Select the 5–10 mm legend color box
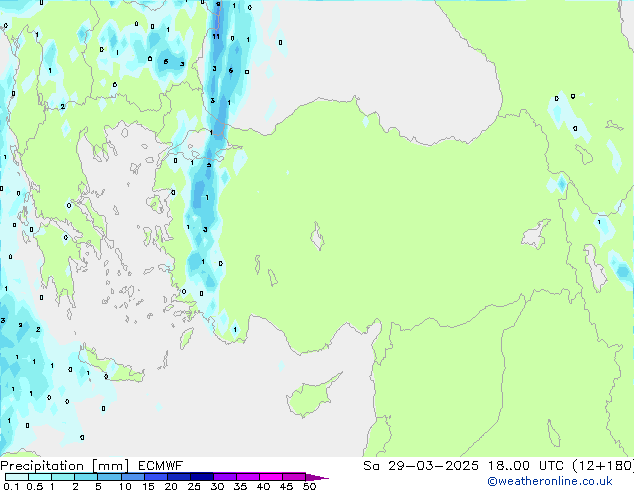The image size is (634, 490). (109, 477)
